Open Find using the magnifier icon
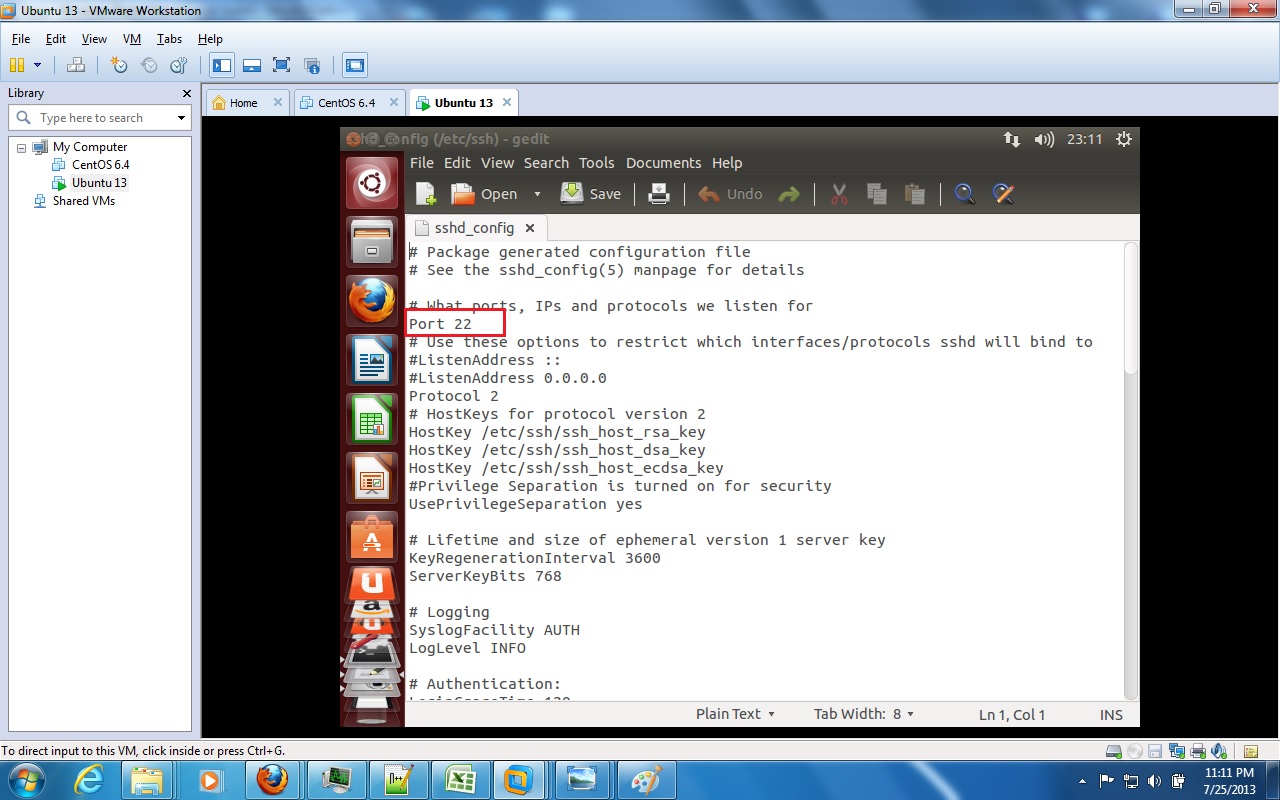This screenshot has width=1280, height=800. pyautogui.click(x=963, y=193)
